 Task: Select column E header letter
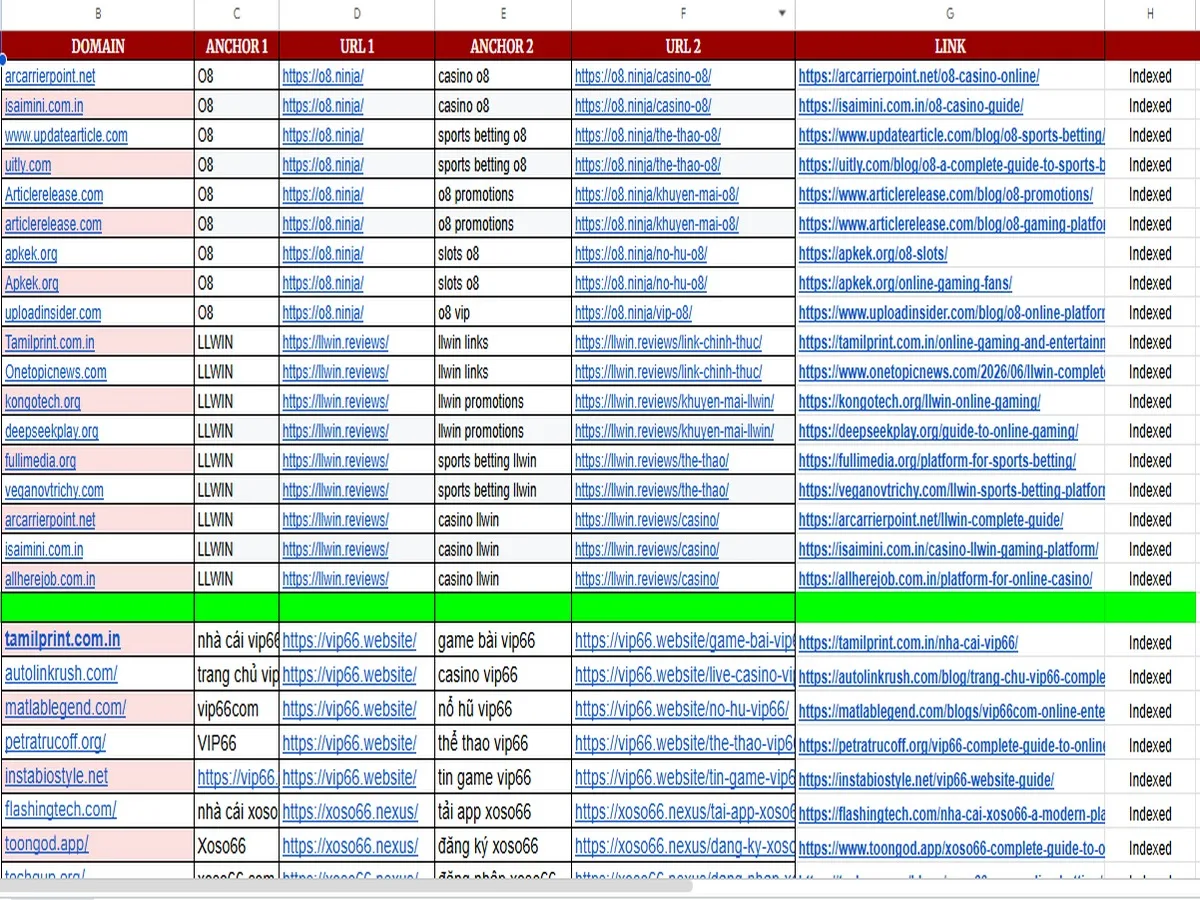pyautogui.click(x=503, y=14)
